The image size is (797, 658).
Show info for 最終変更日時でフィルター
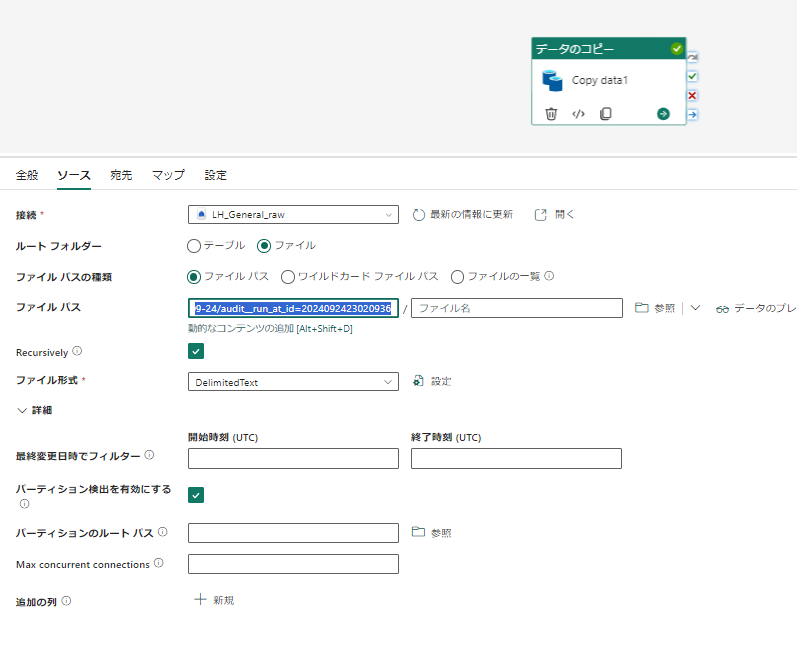click(149, 455)
